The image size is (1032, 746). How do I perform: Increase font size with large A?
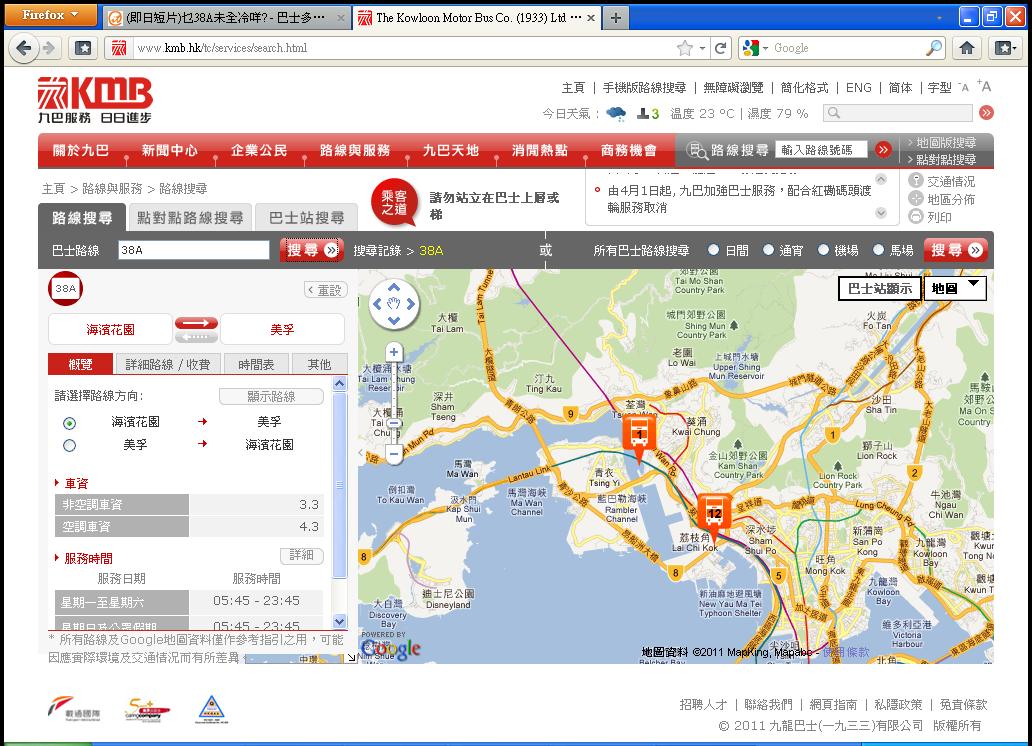pos(984,86)
